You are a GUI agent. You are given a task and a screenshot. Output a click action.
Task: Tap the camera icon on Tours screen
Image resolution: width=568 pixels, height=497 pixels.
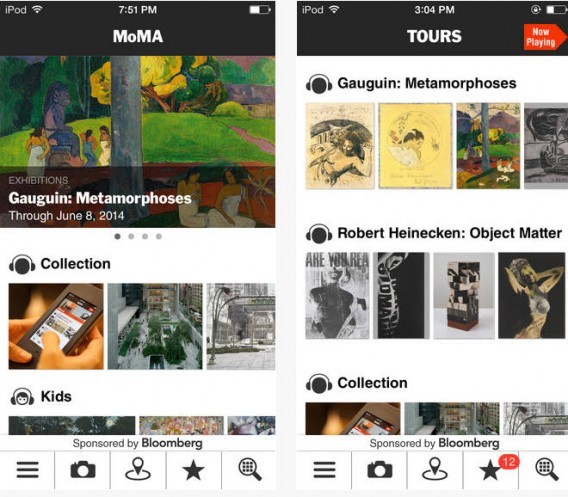(380, 469)
